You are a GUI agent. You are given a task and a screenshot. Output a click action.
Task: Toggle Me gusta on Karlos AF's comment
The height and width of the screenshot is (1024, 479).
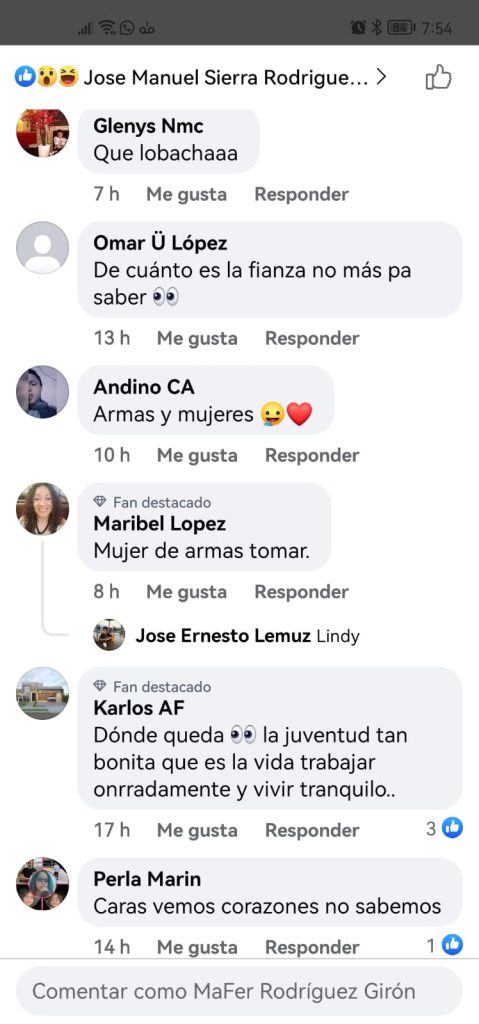[x=197, y=830]
